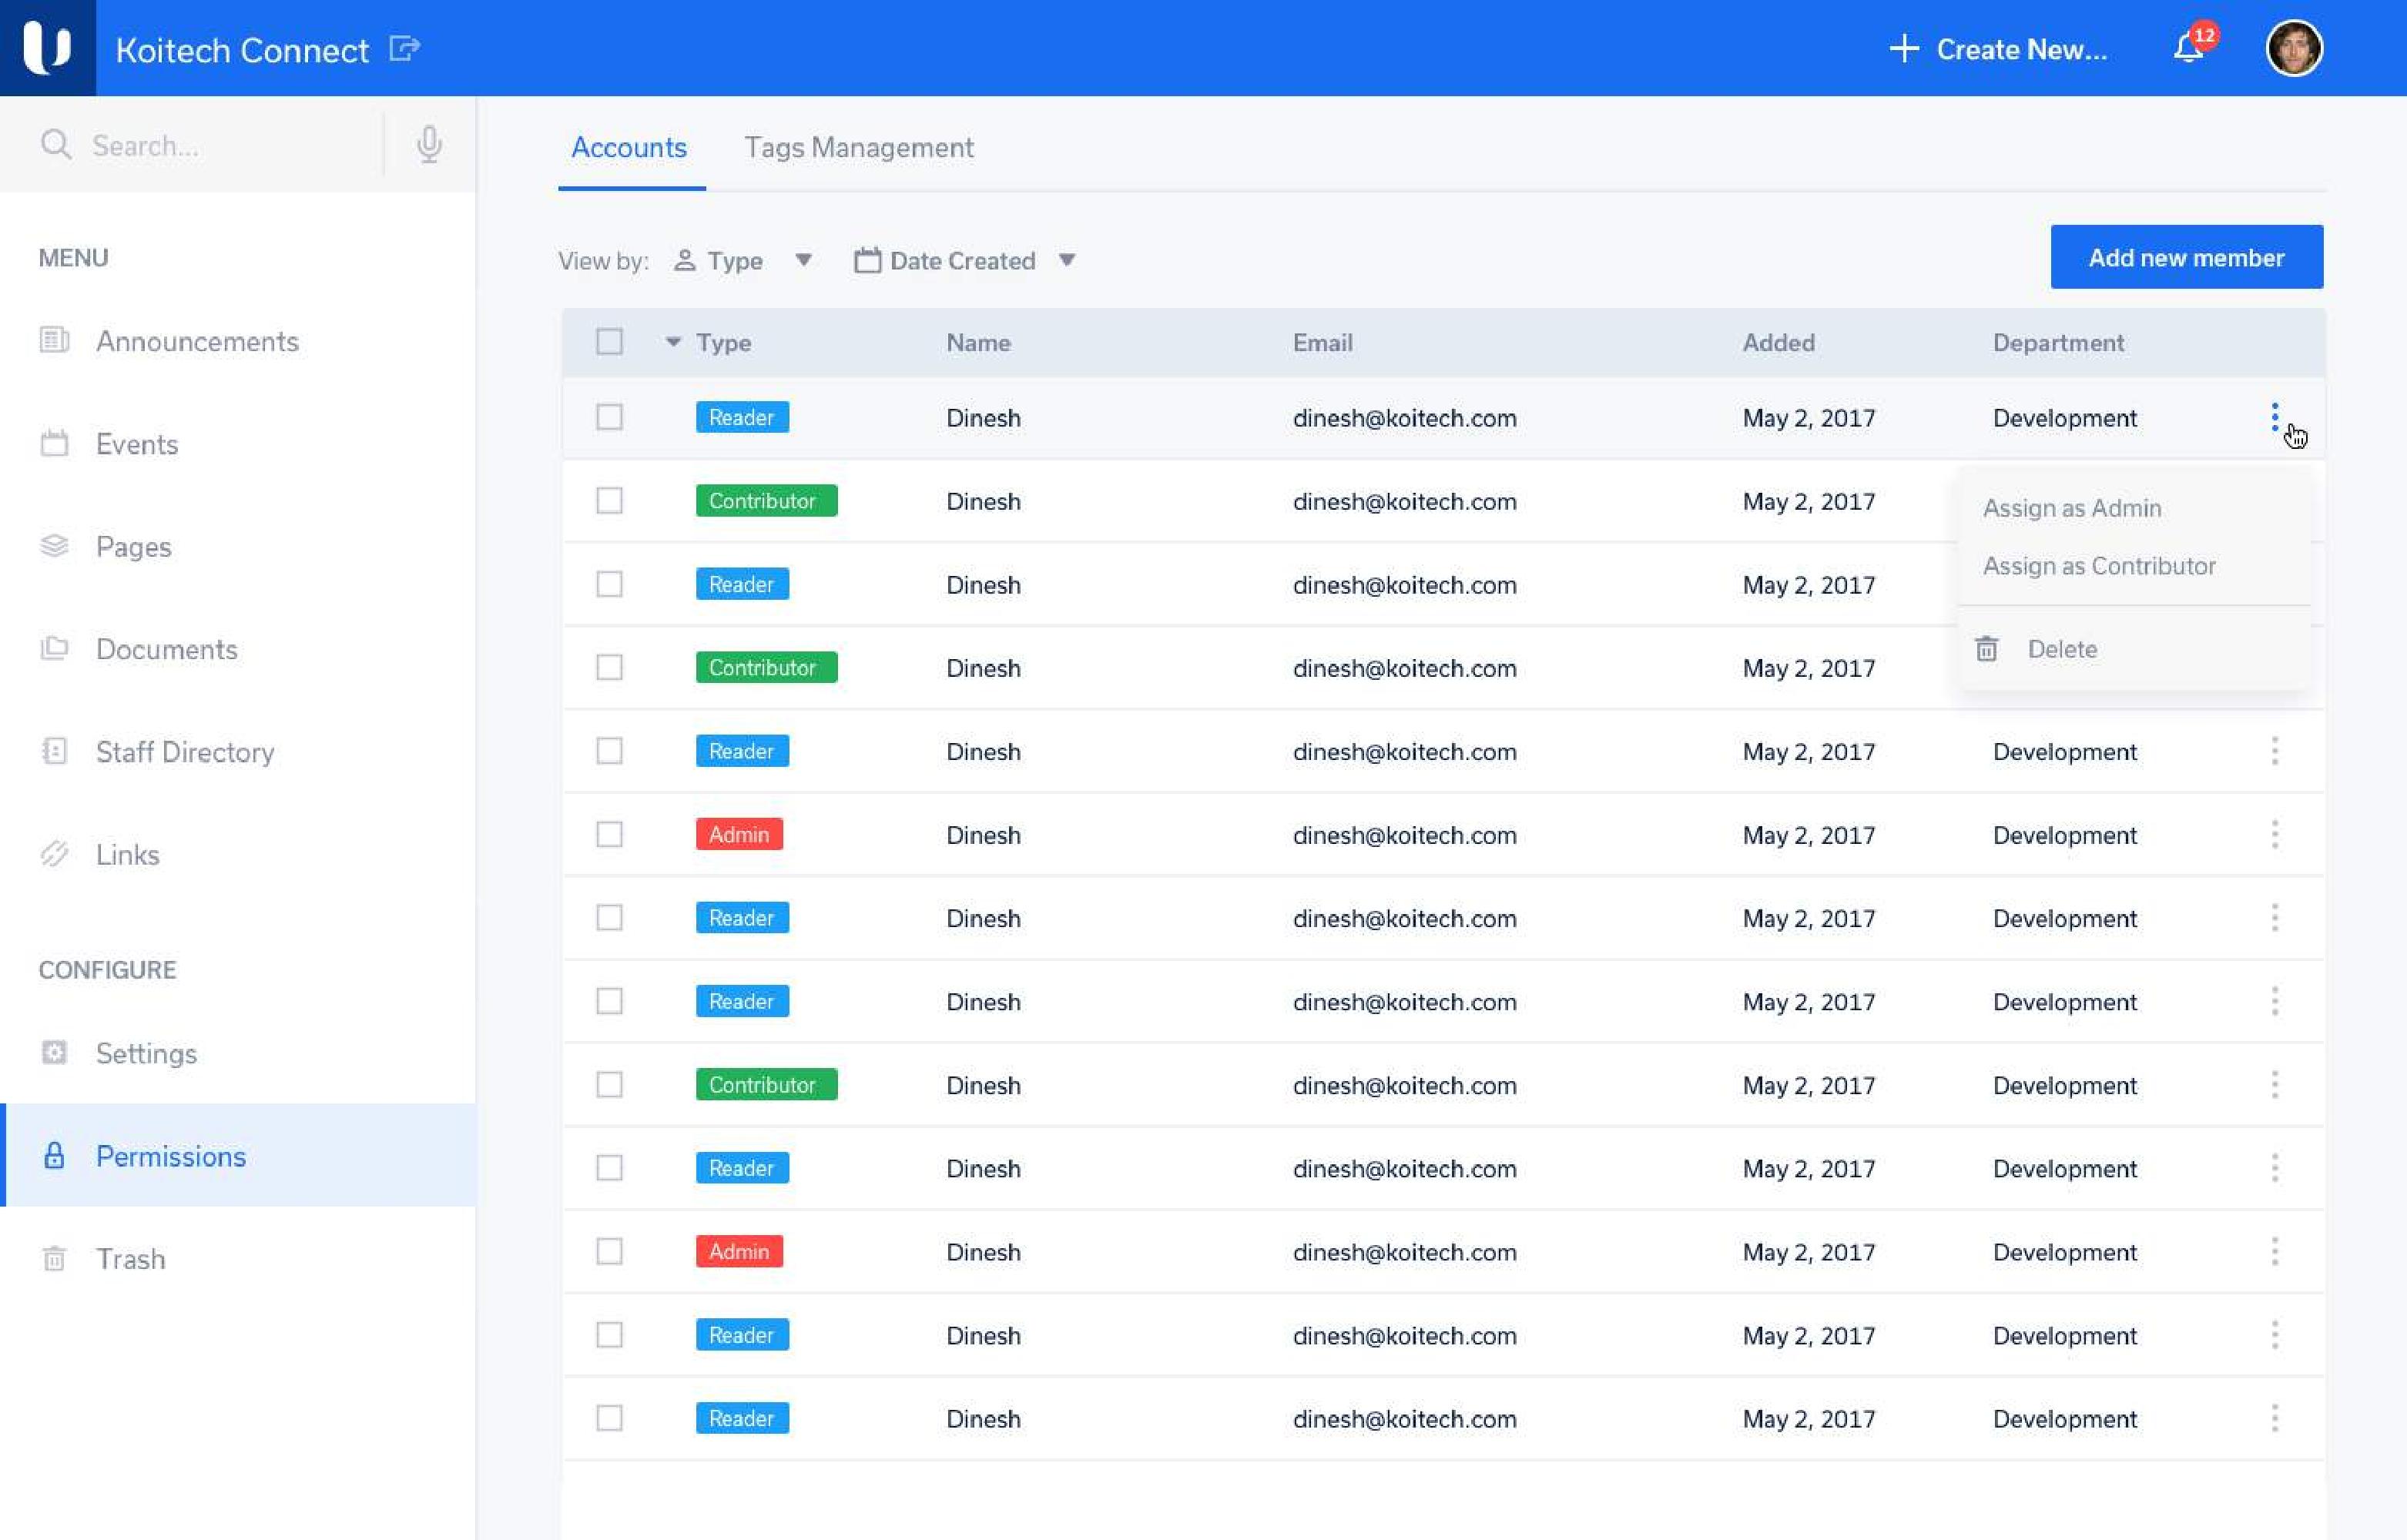Expand the Type view-by dropdown
The image size is (2407, 1540).
click(803, 260)
